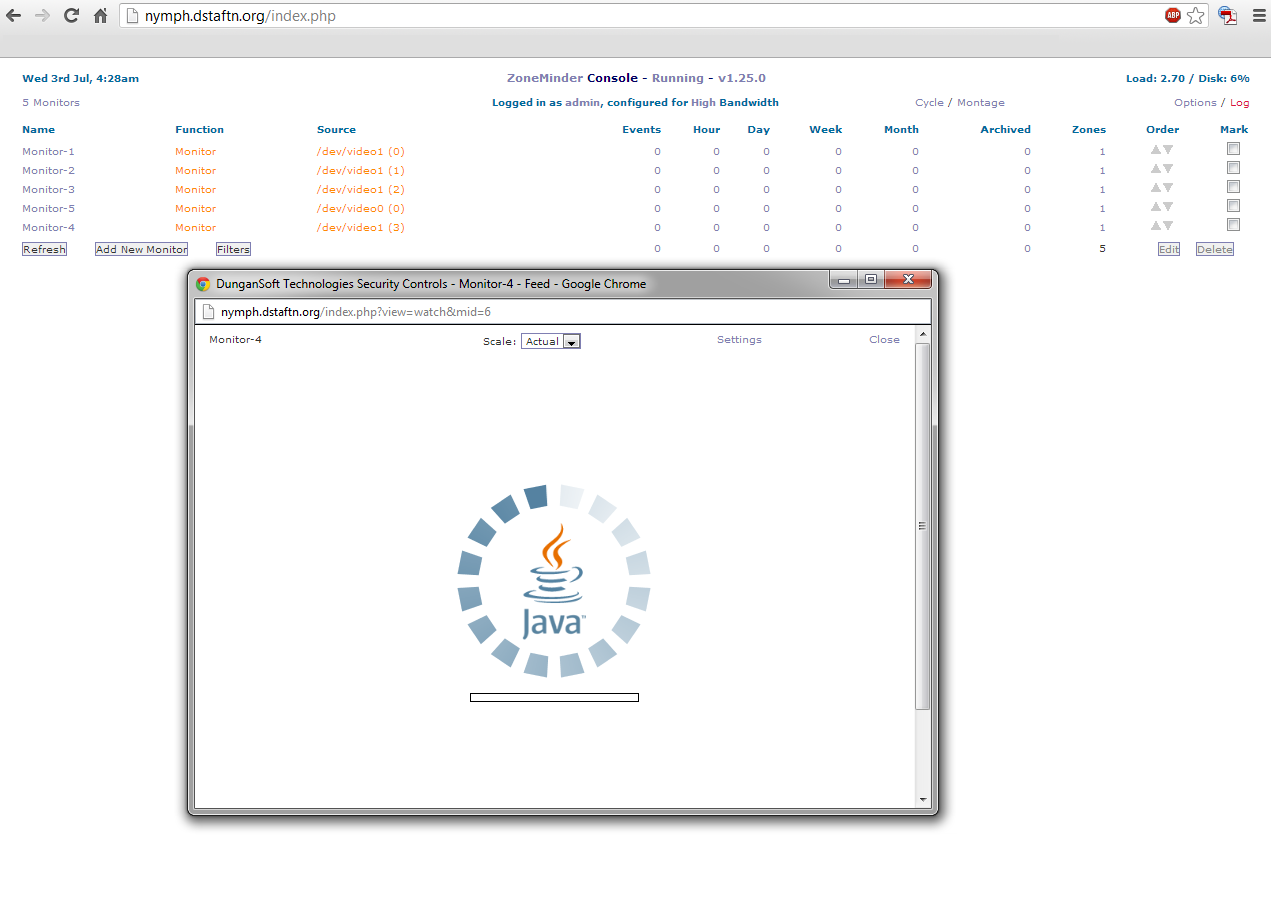Click the Monitor-4 label in feed window
Image resolution: width=1271 pixels, height=902 pixels.
click(236, 340)
